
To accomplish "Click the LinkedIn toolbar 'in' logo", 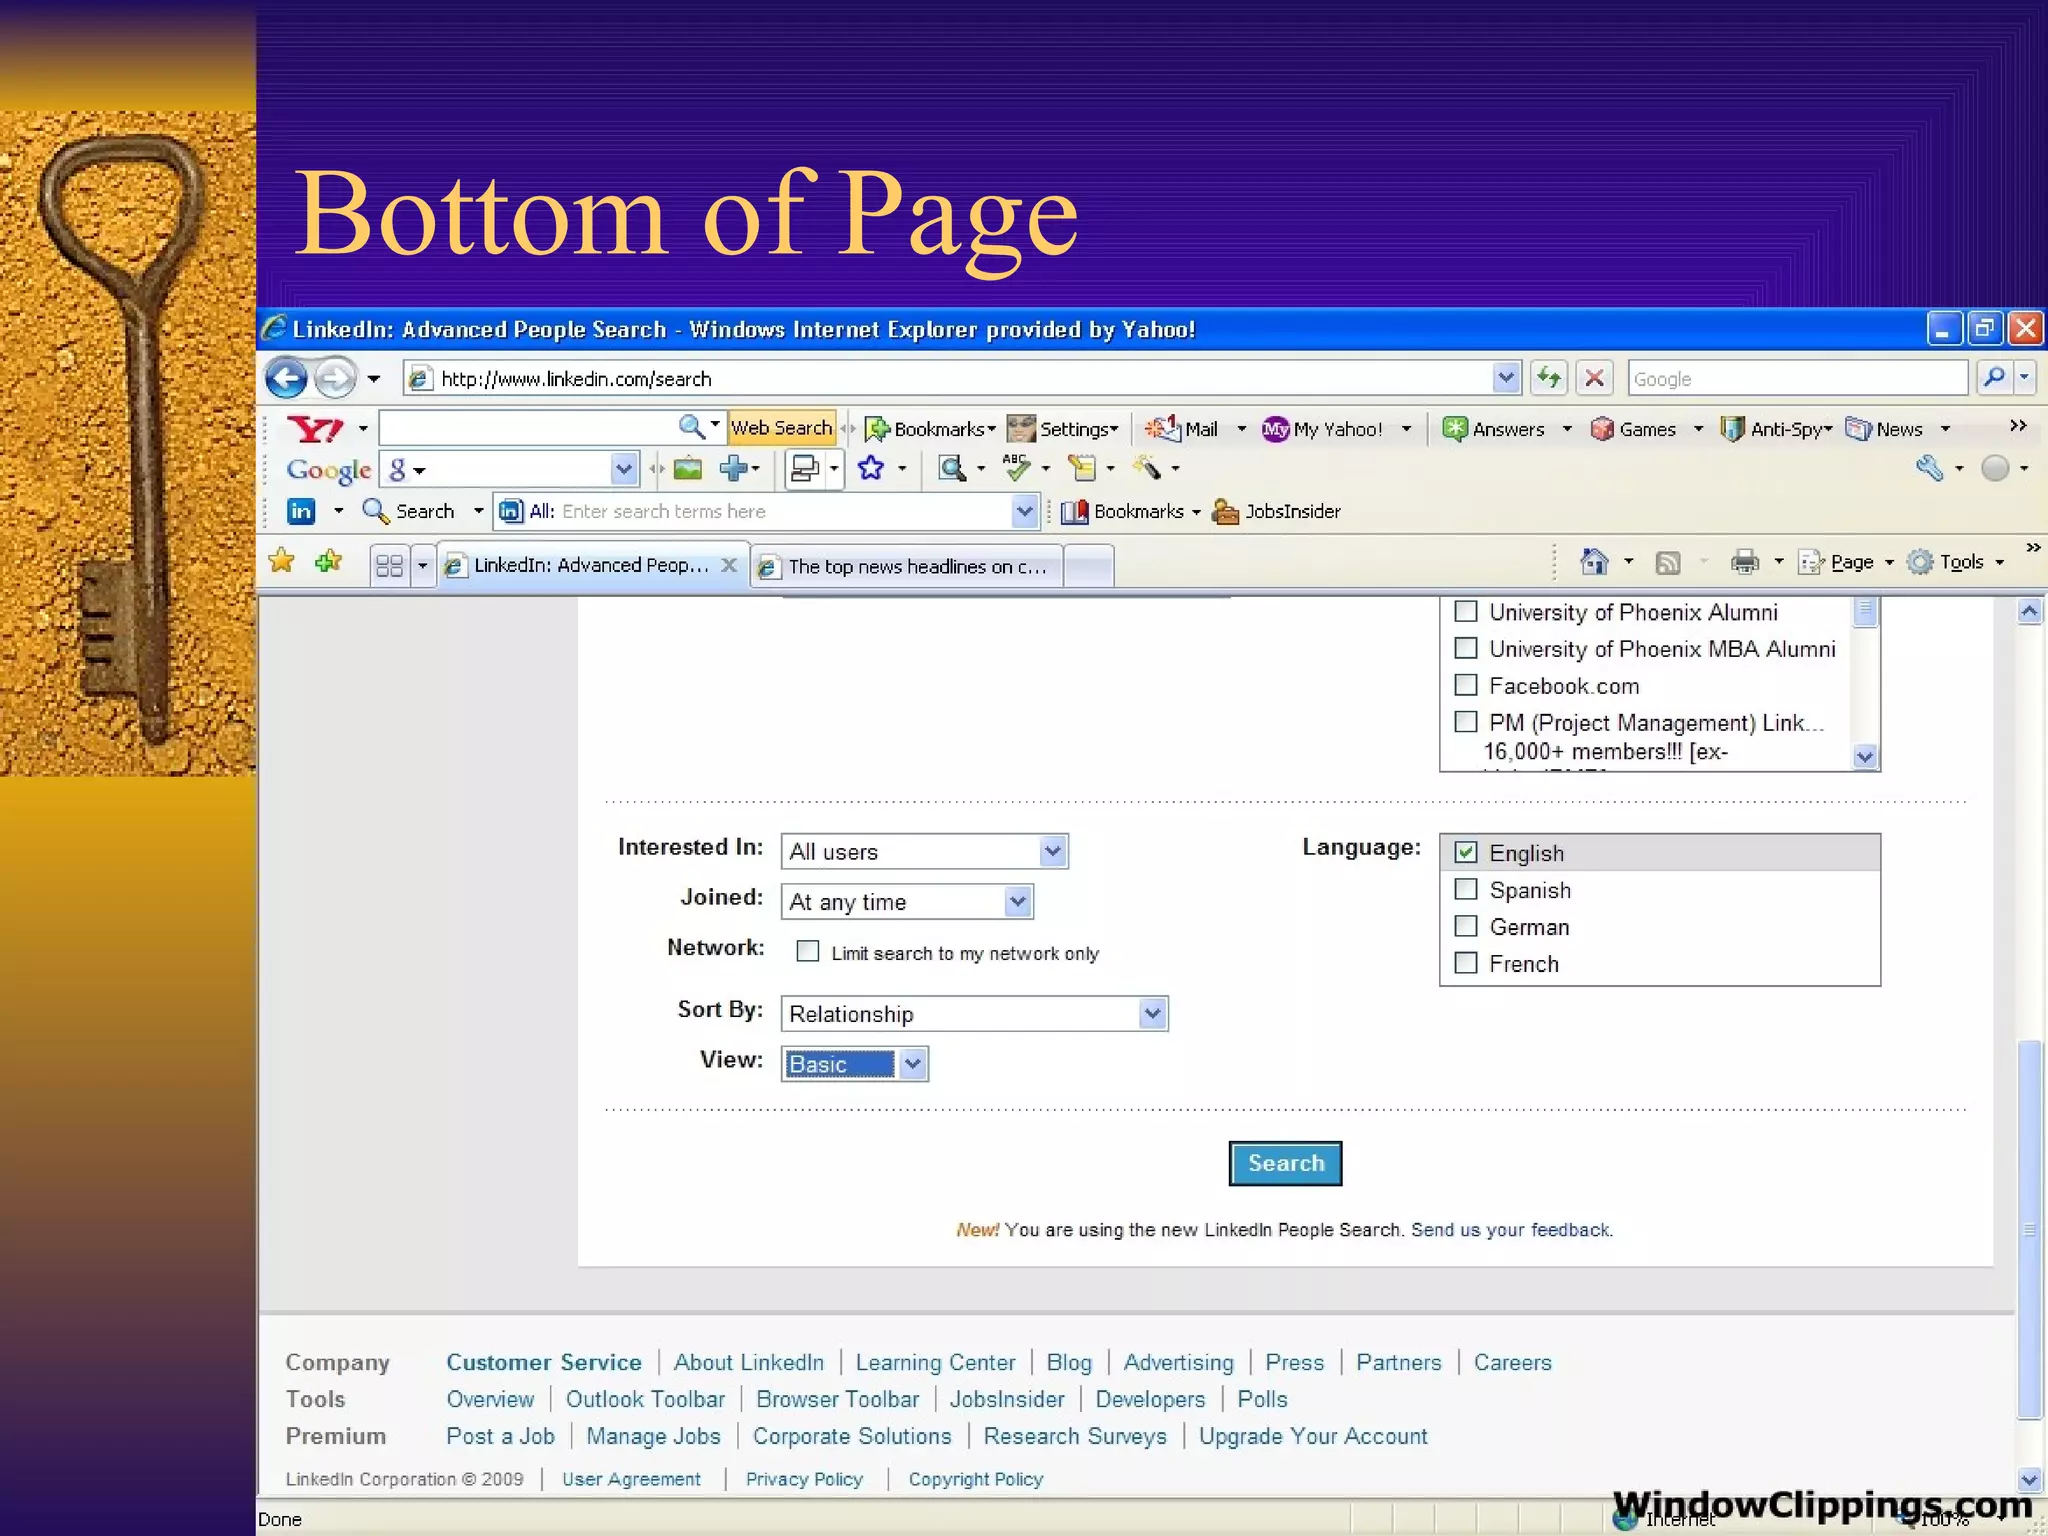I will [301, 511].
